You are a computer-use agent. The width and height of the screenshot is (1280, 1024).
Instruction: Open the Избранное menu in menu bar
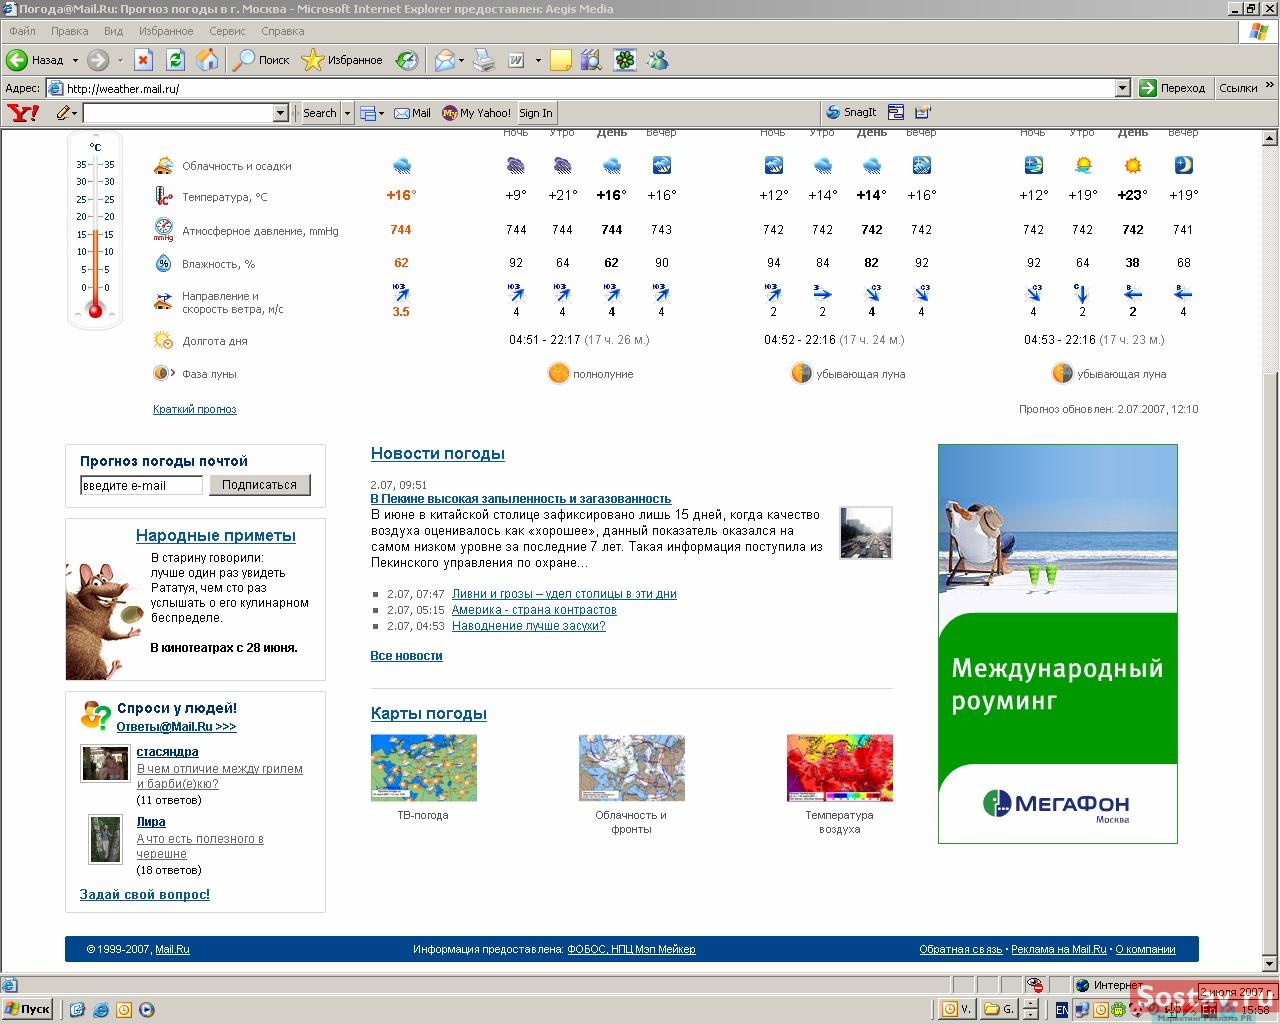click(166, 31)
